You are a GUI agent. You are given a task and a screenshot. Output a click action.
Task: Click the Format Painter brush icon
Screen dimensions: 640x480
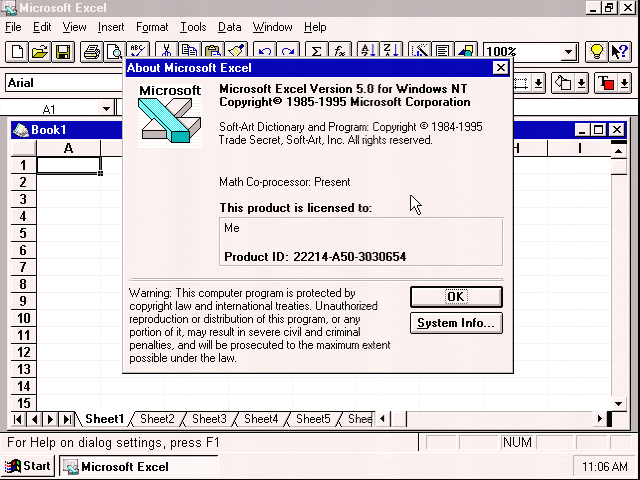pyautogui.click(x=235, y=51)
